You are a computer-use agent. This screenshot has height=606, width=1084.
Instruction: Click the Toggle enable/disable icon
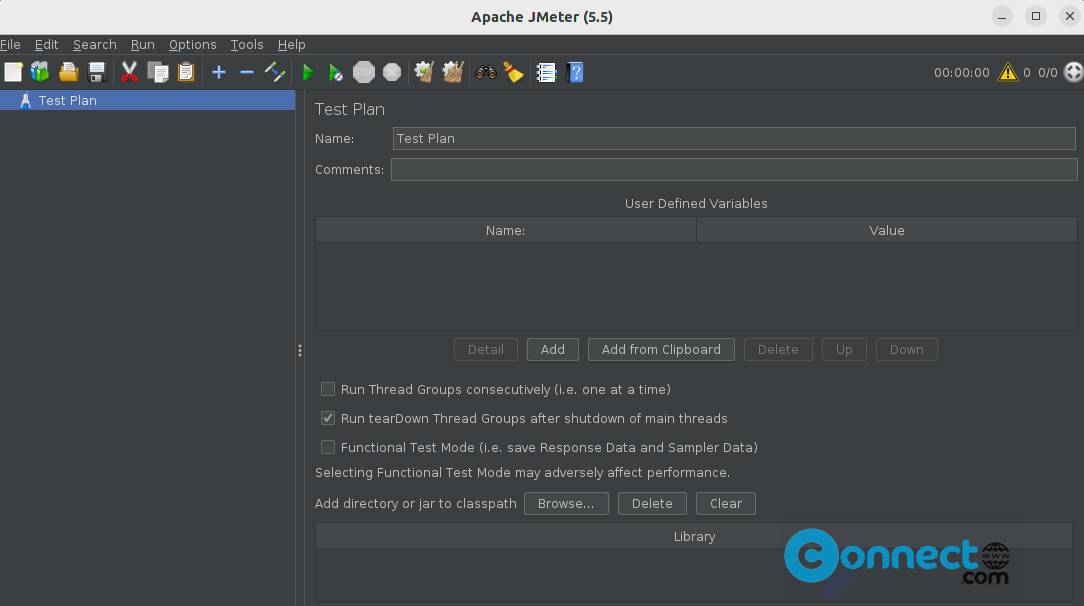275,72
